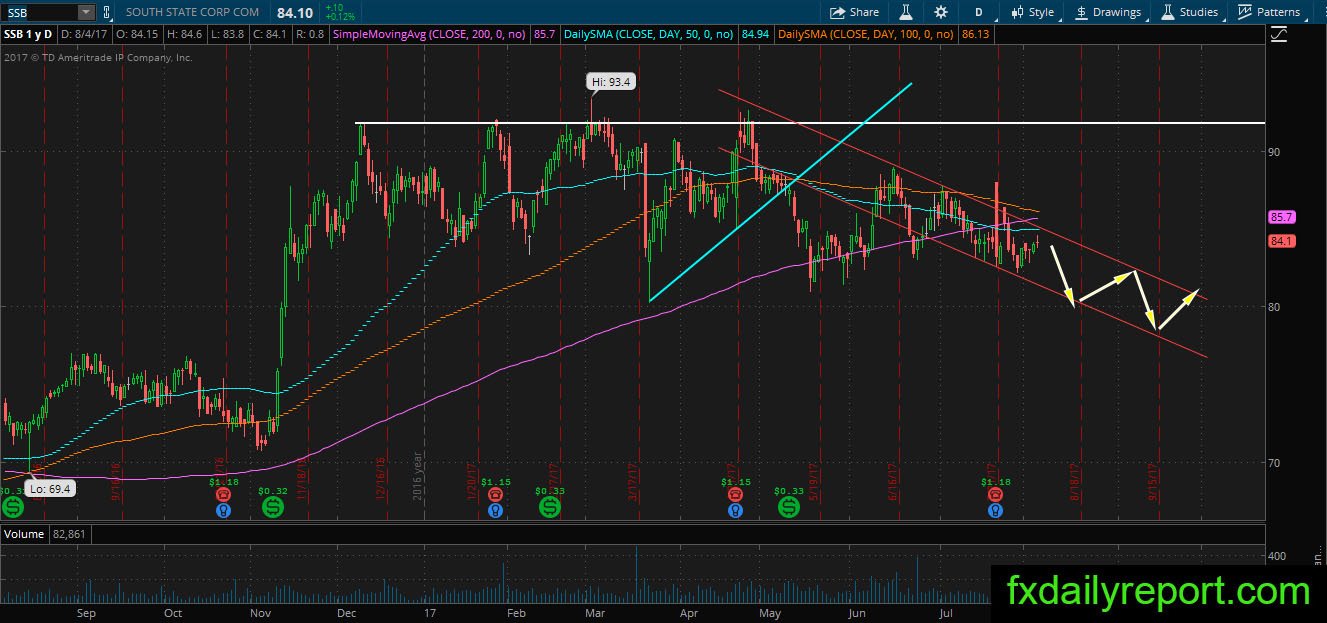Viewport: 1327px width, 623px height.
Task: Click the April $1.15 earnings phone icon
Action: pyautogui.click(x=735, y=494)
